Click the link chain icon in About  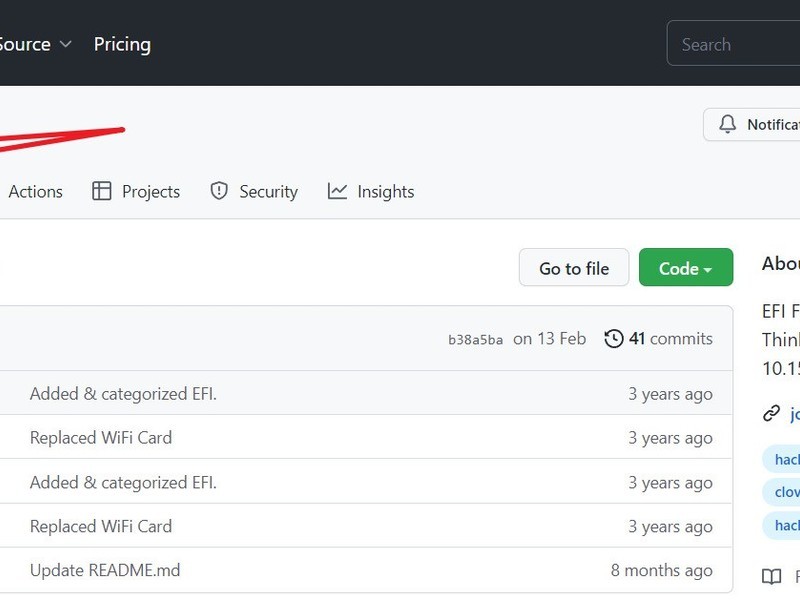tap(771, 413)
